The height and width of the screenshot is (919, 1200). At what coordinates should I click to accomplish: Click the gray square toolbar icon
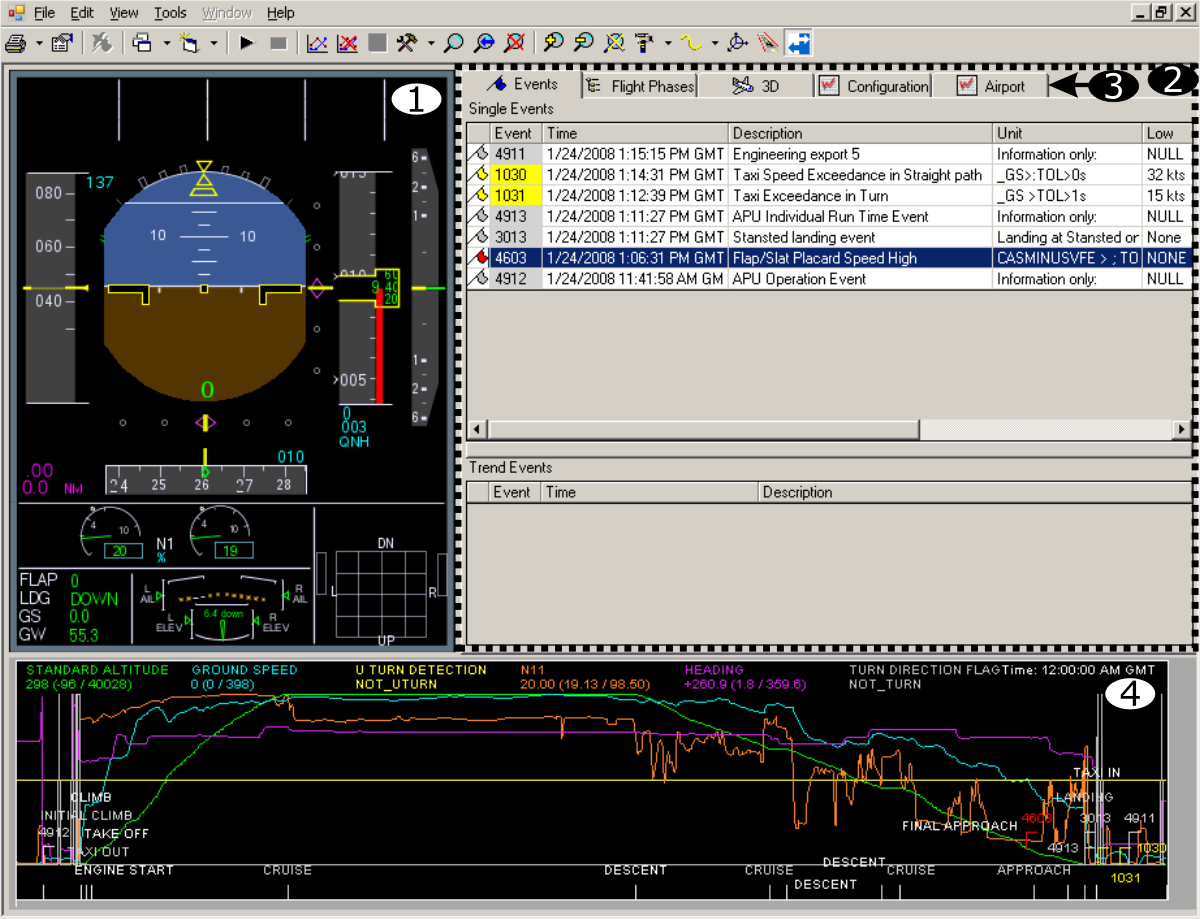(x=377, y=43)
